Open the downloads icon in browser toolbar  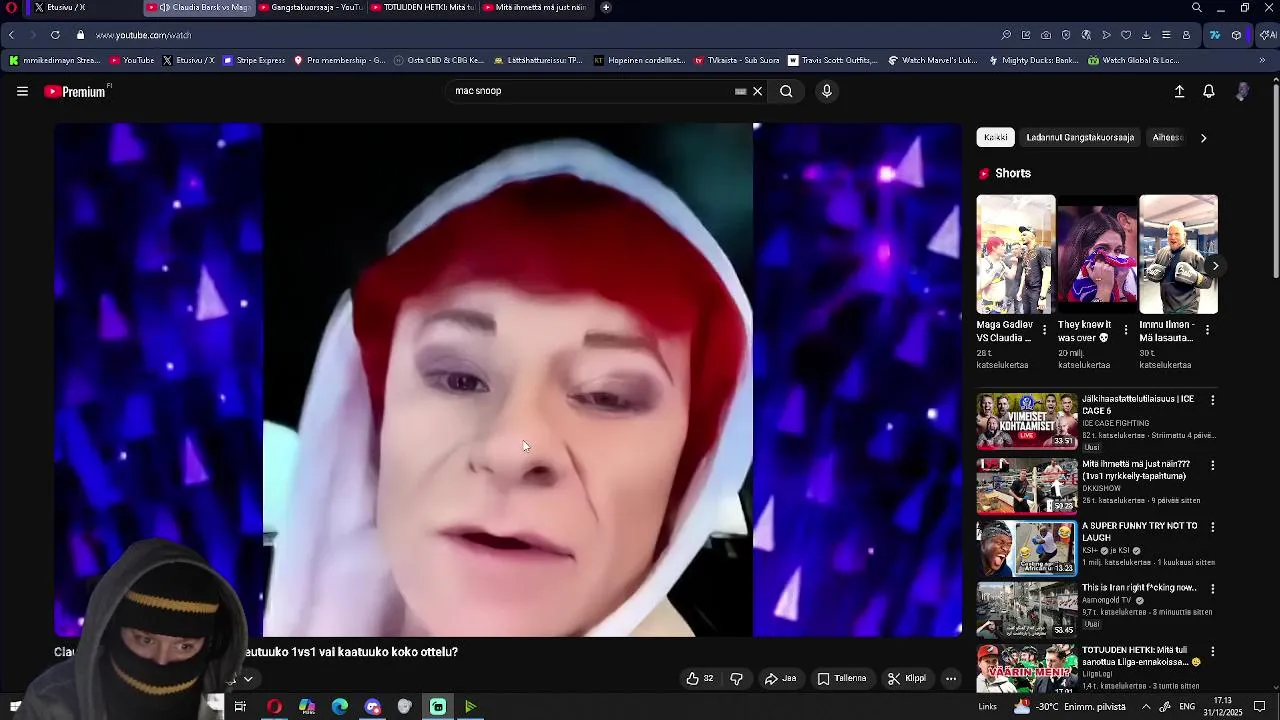(1146, 35)
